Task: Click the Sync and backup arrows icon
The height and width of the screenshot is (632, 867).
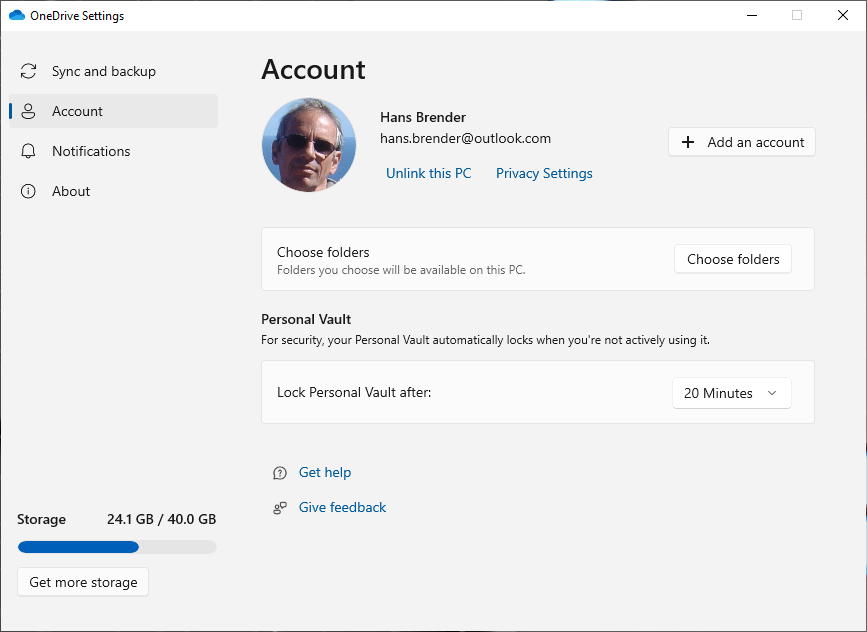Action: 29,72
